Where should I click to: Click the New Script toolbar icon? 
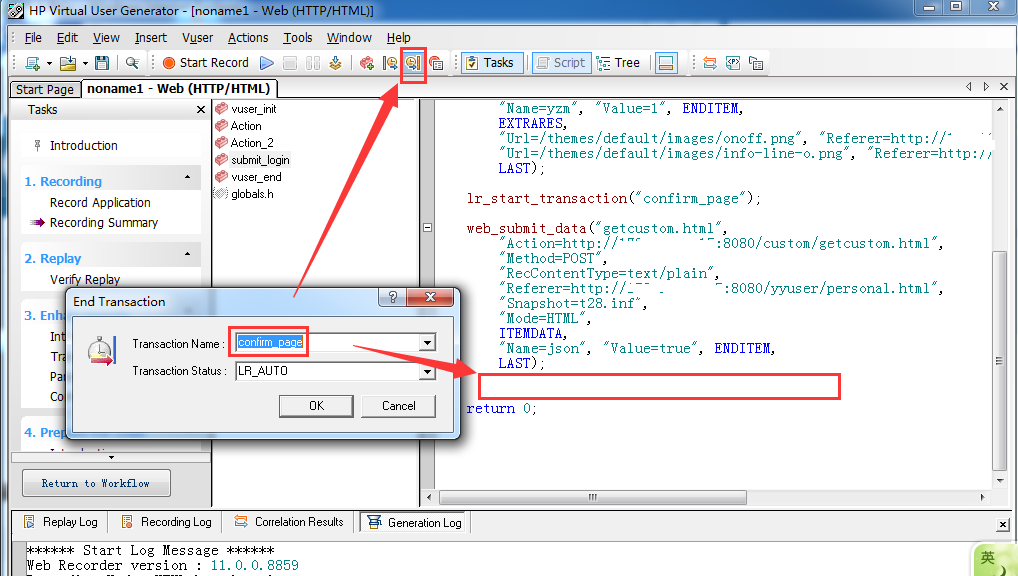tap(32, 63)
